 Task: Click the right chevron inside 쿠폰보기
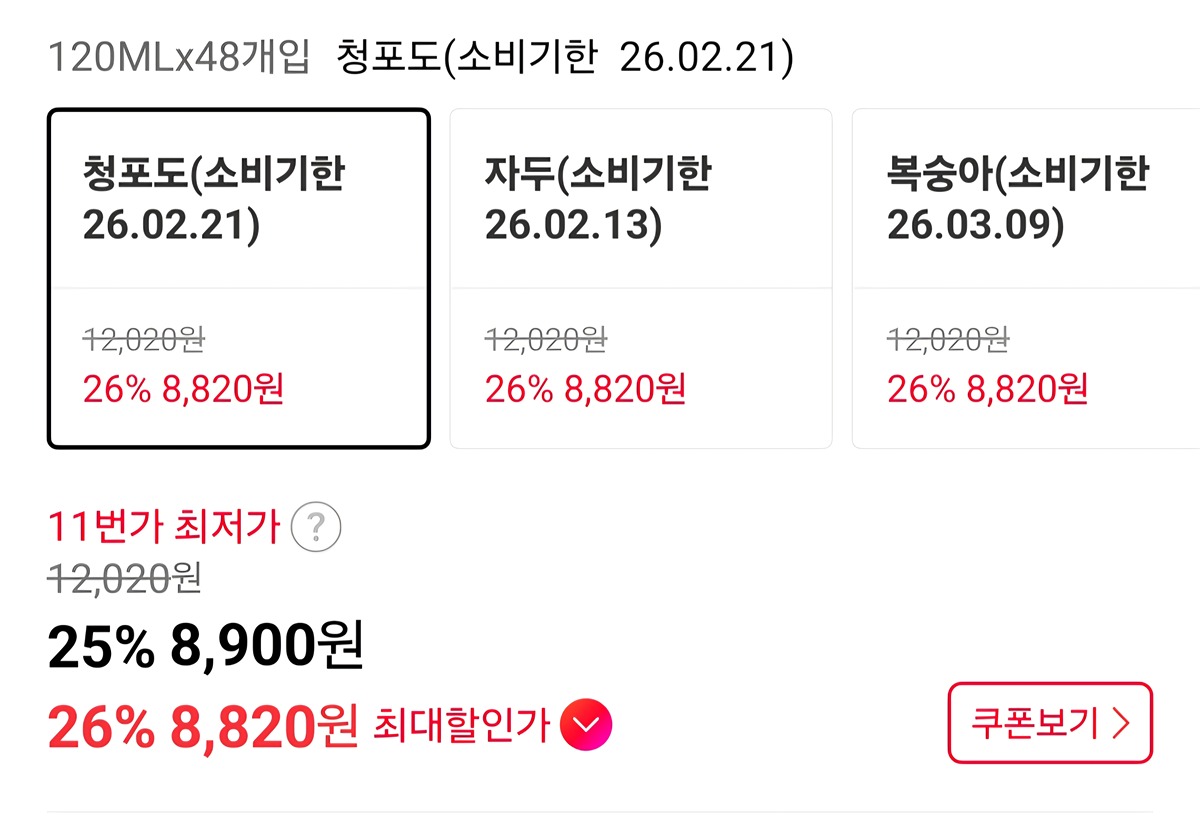click(x=1121, y=723)
